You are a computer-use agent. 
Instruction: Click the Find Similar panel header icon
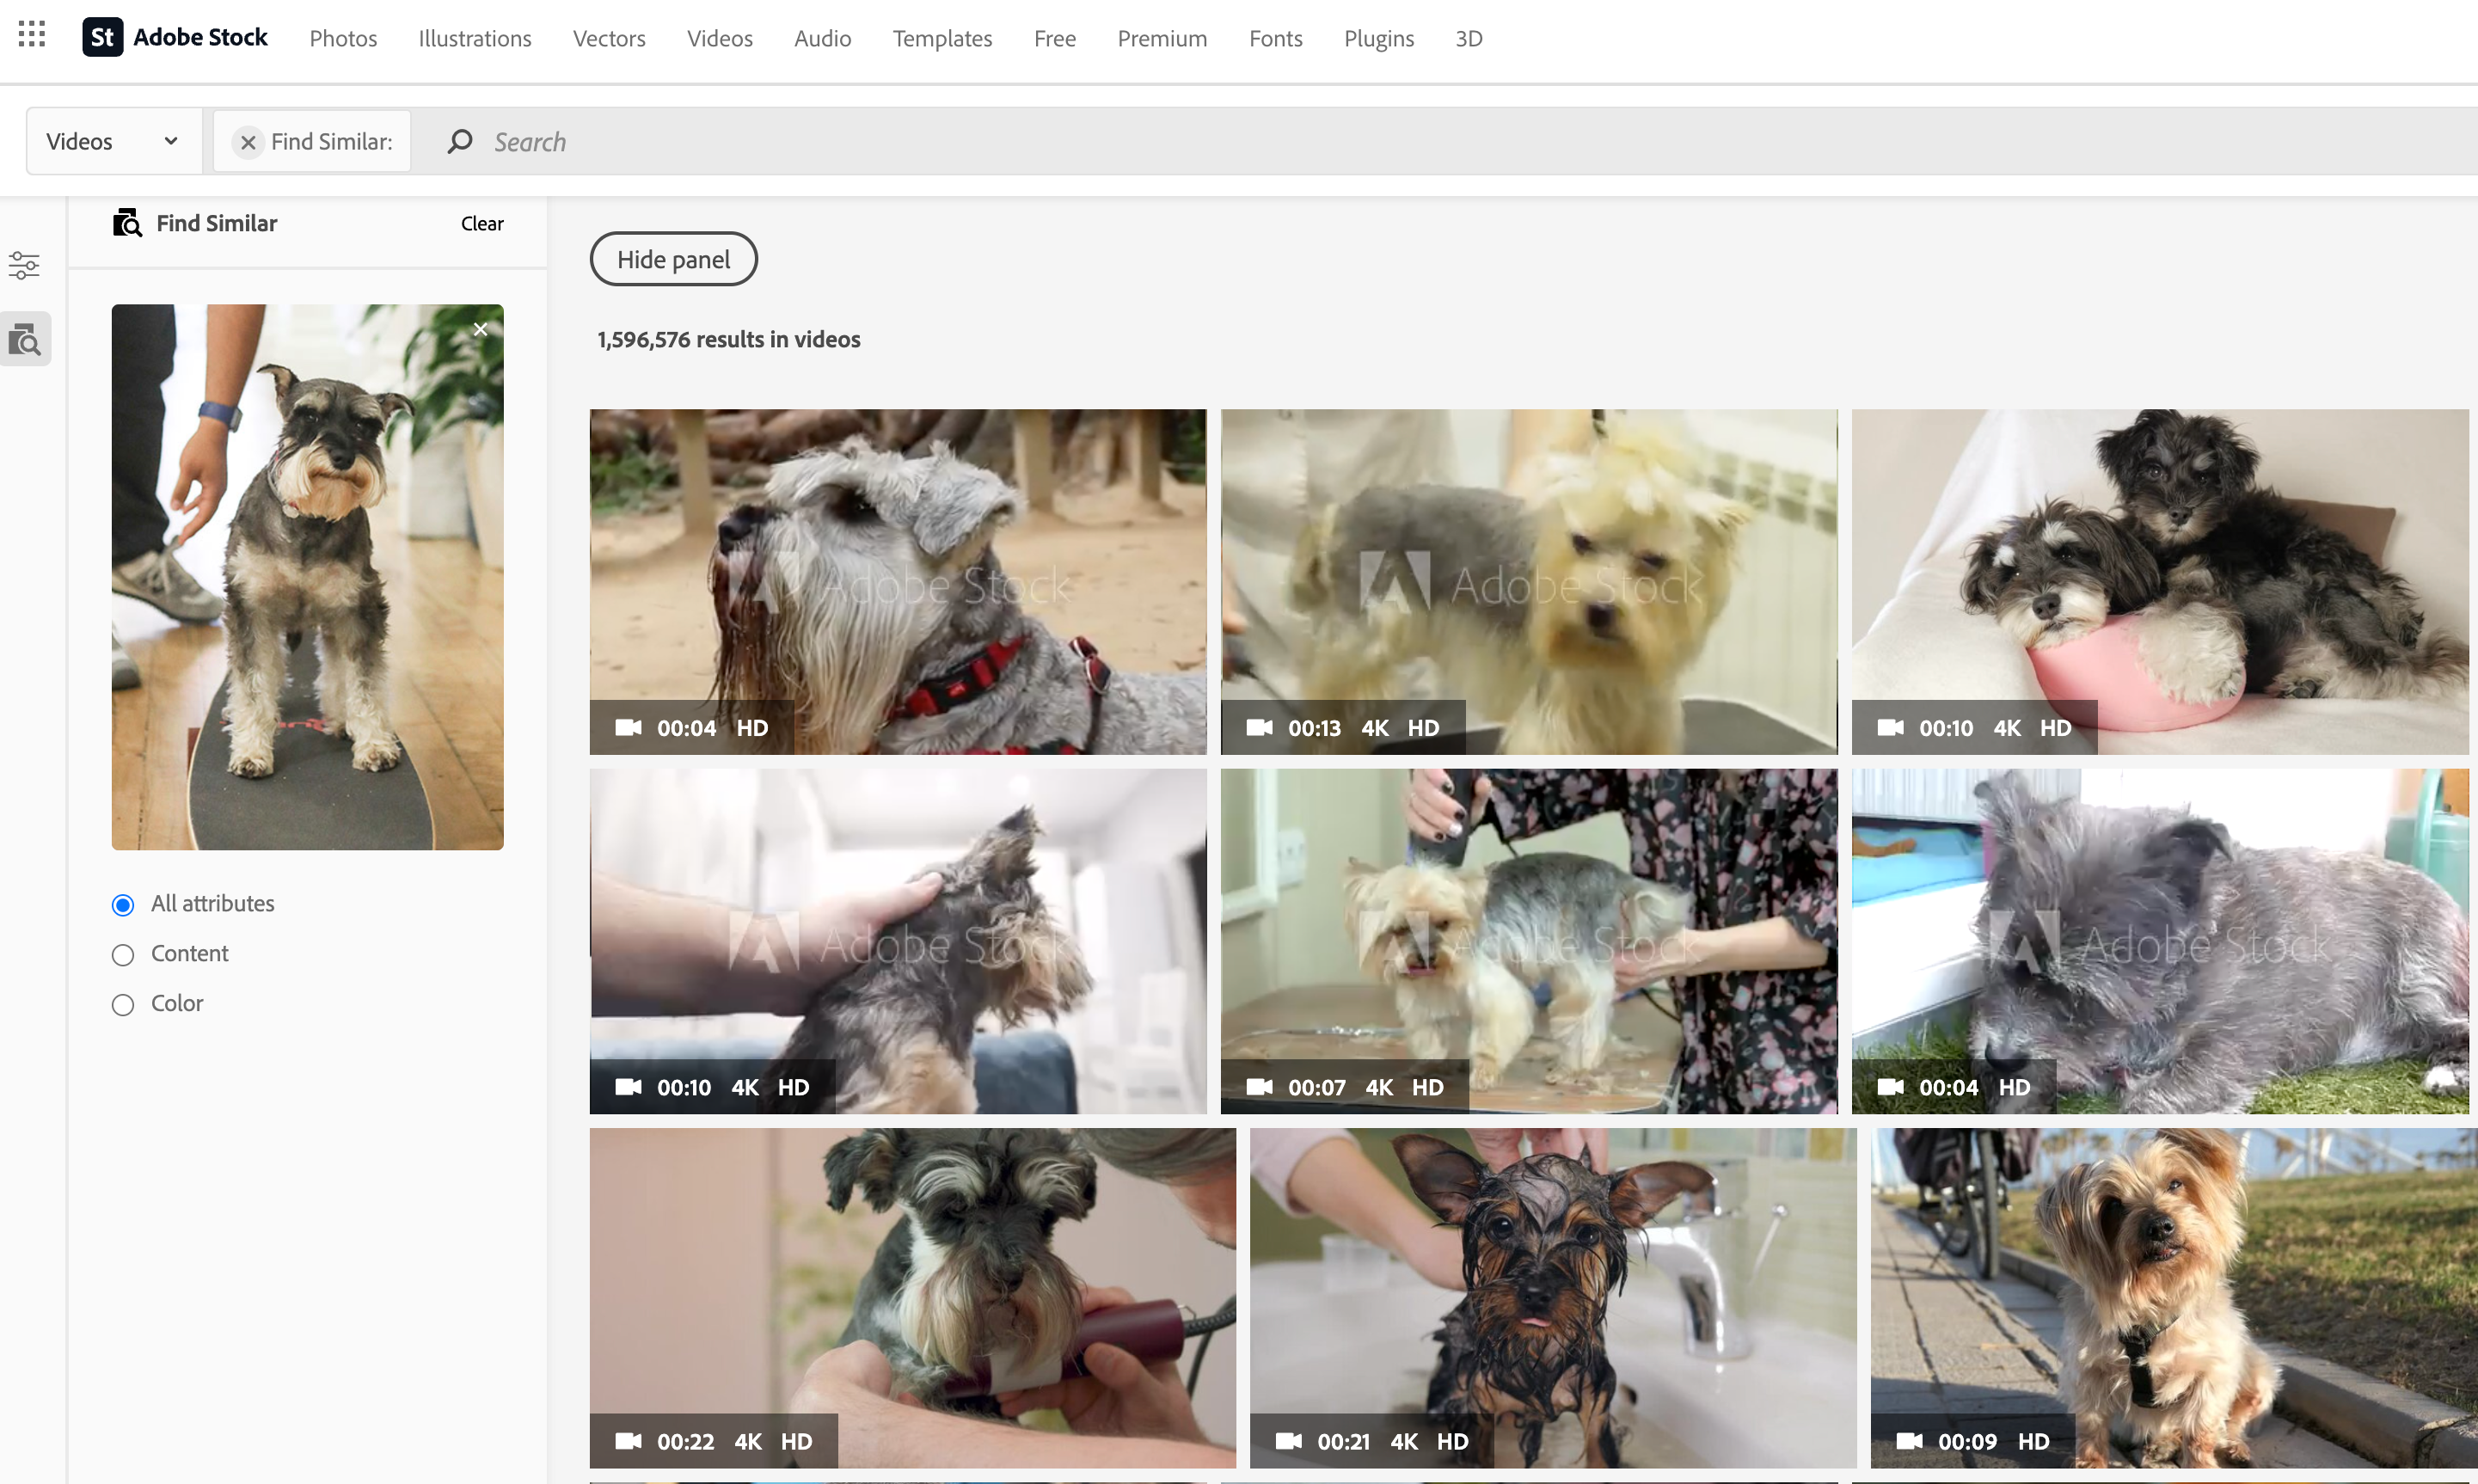[x=127, y=223]
